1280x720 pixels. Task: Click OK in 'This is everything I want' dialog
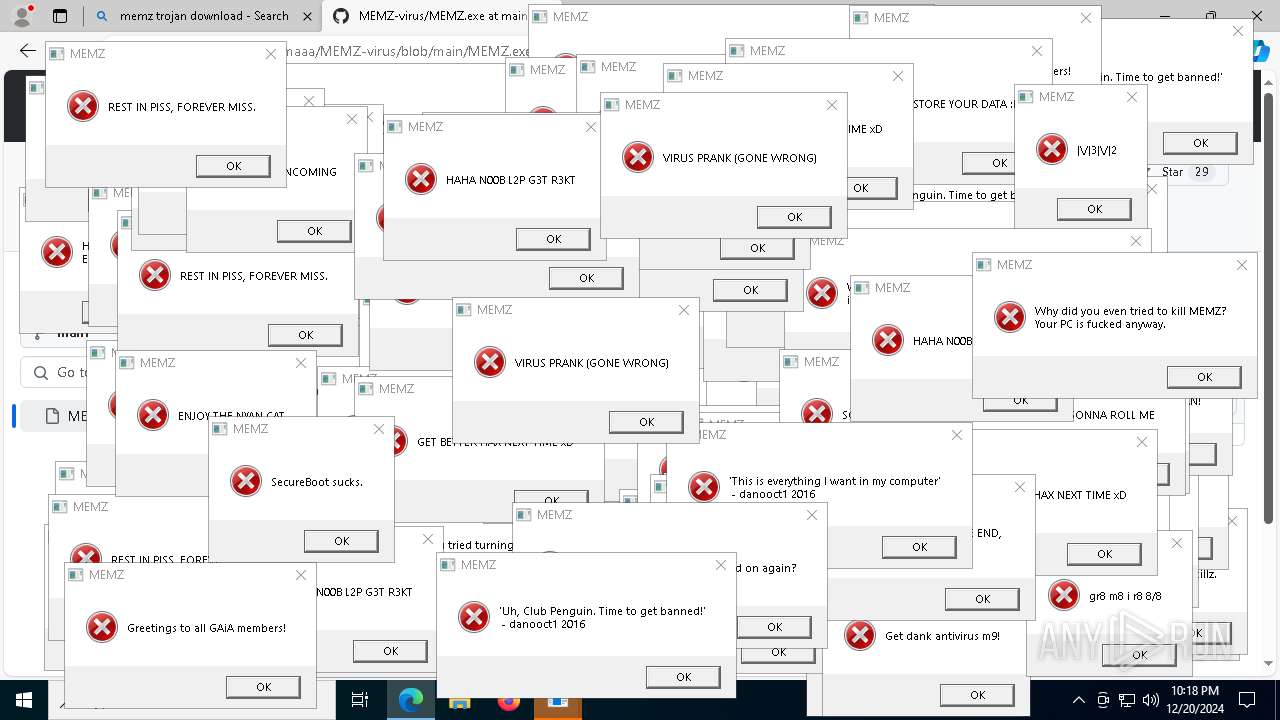(919, 547)
